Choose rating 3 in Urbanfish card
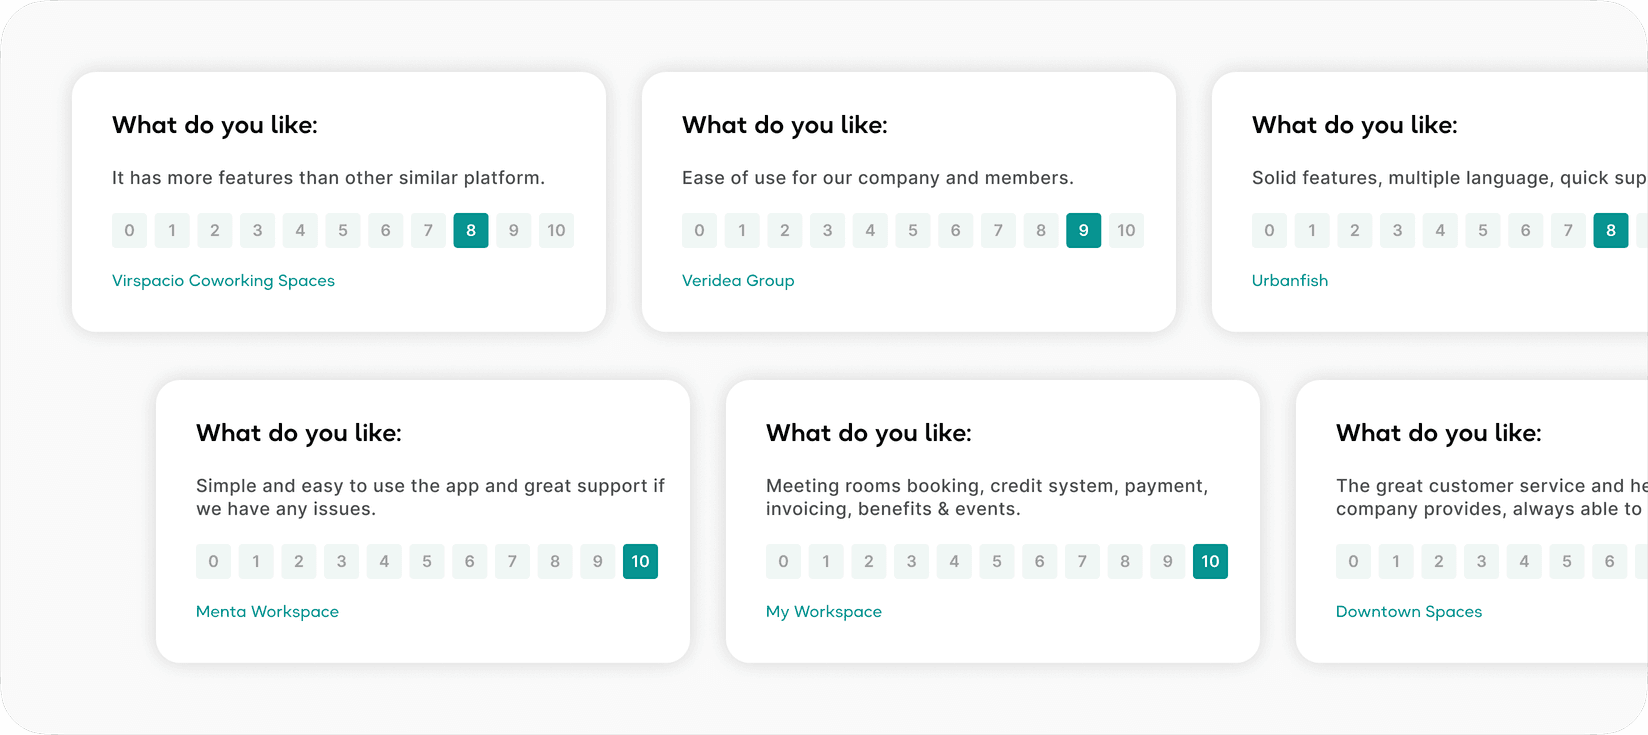 tap(1397, 231)
